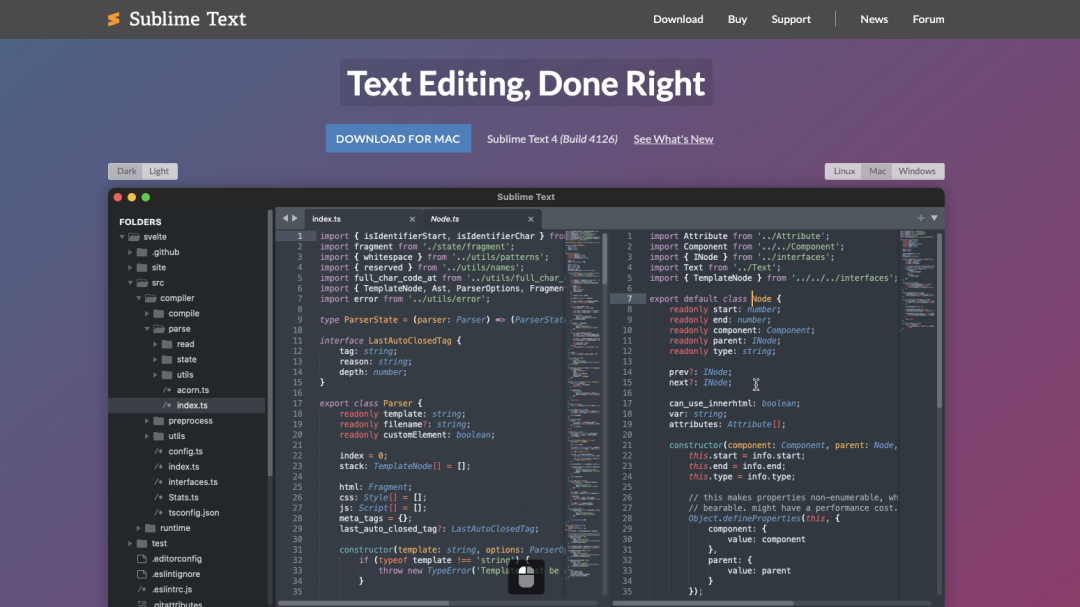Click the compiler folder icon
Screen dimensions: 1080x607
click(150, 298)
